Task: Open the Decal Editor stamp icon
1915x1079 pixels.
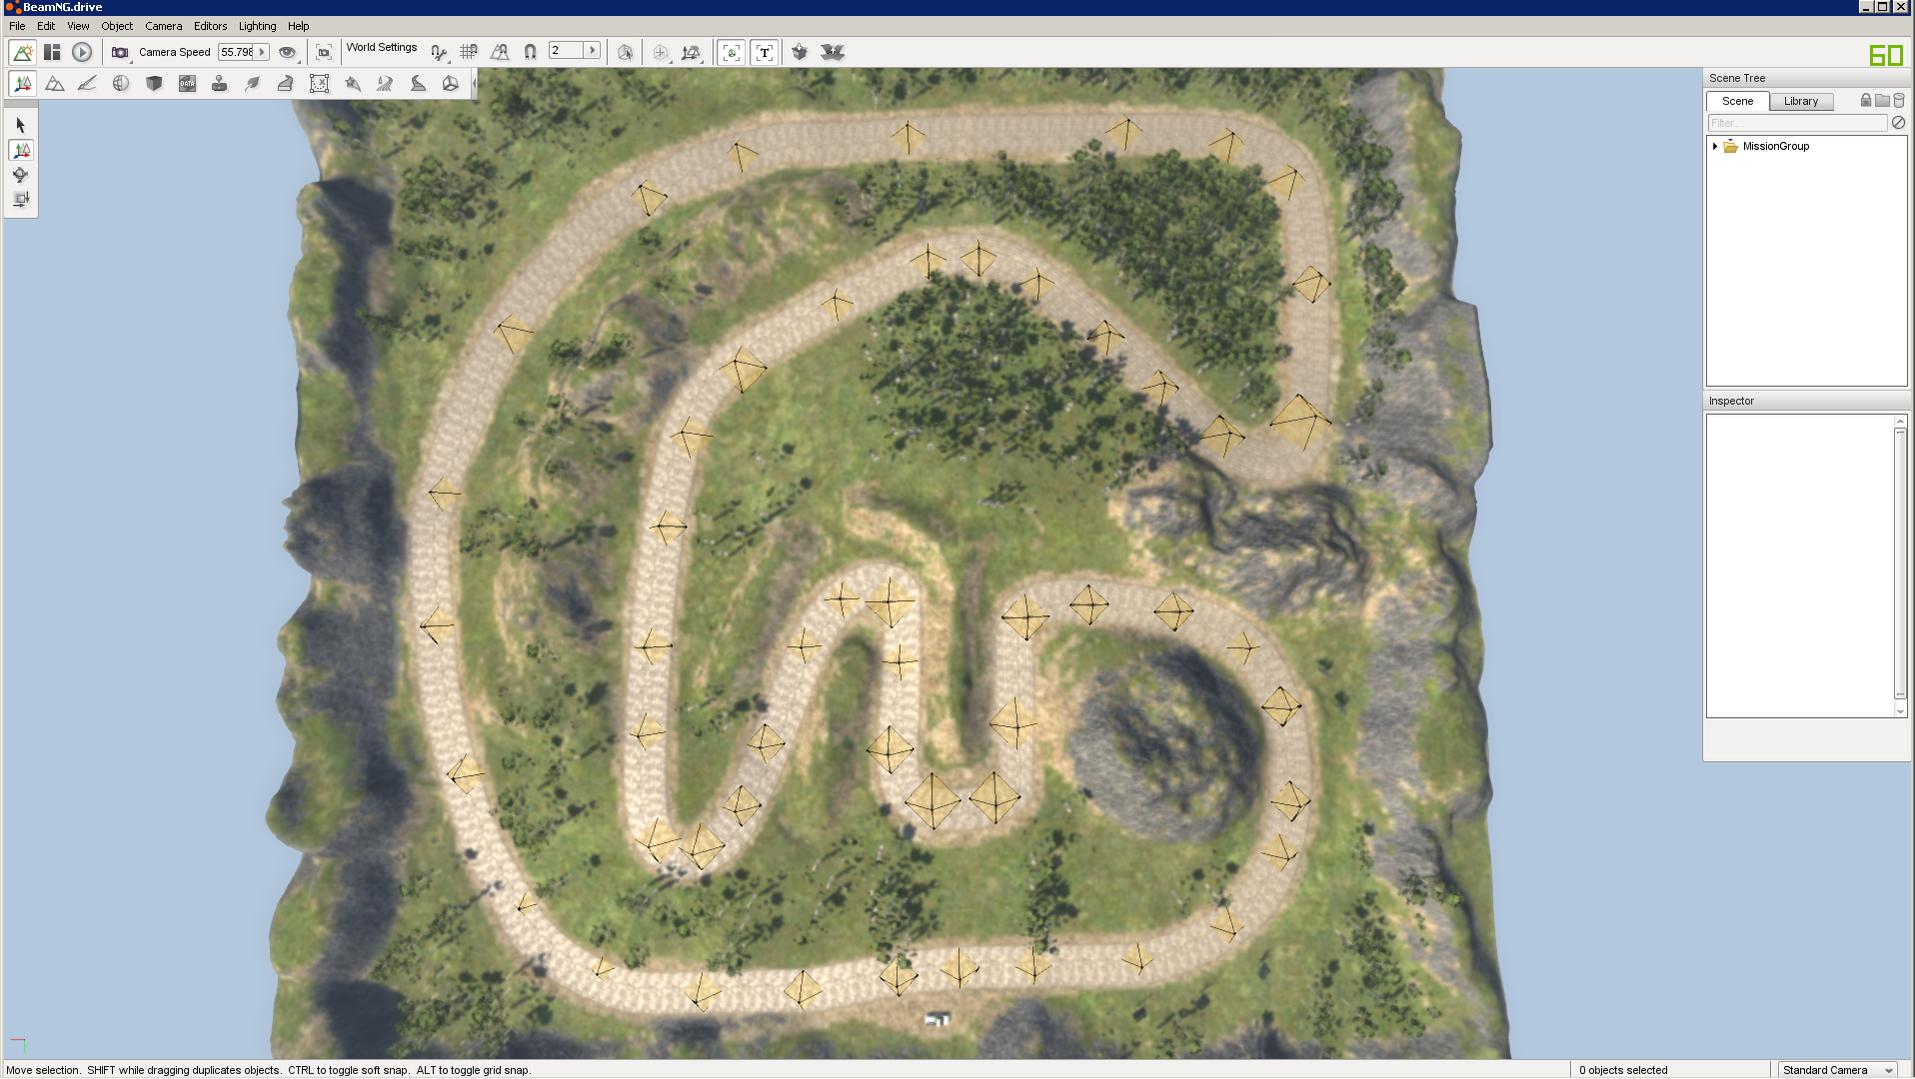Action: click(219, 84)
